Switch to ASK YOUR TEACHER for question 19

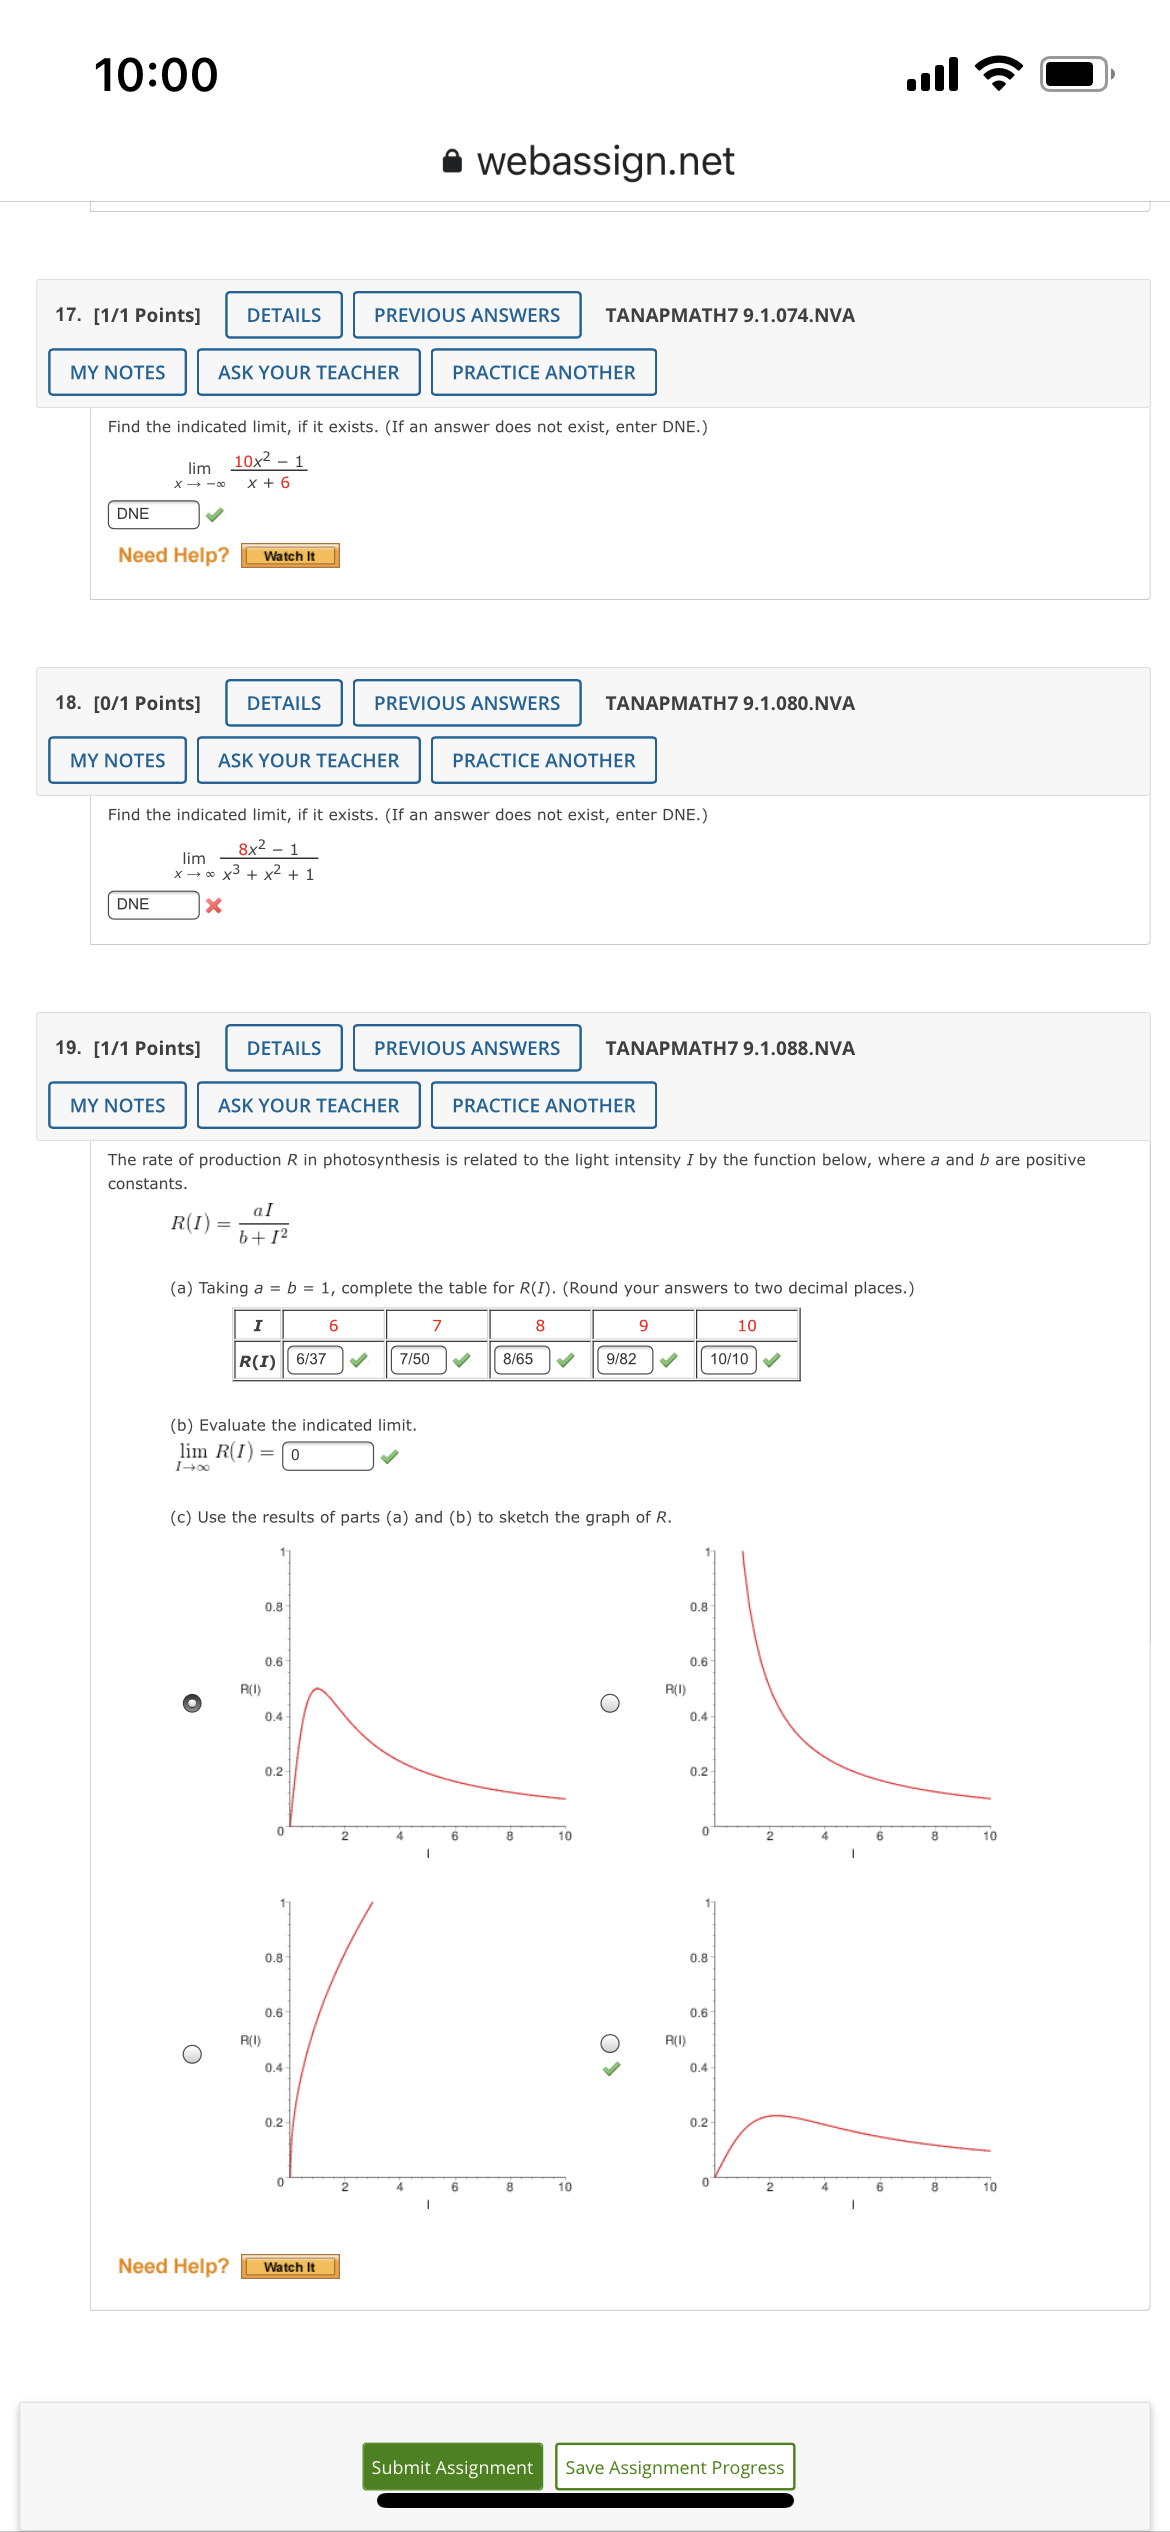308,1105
